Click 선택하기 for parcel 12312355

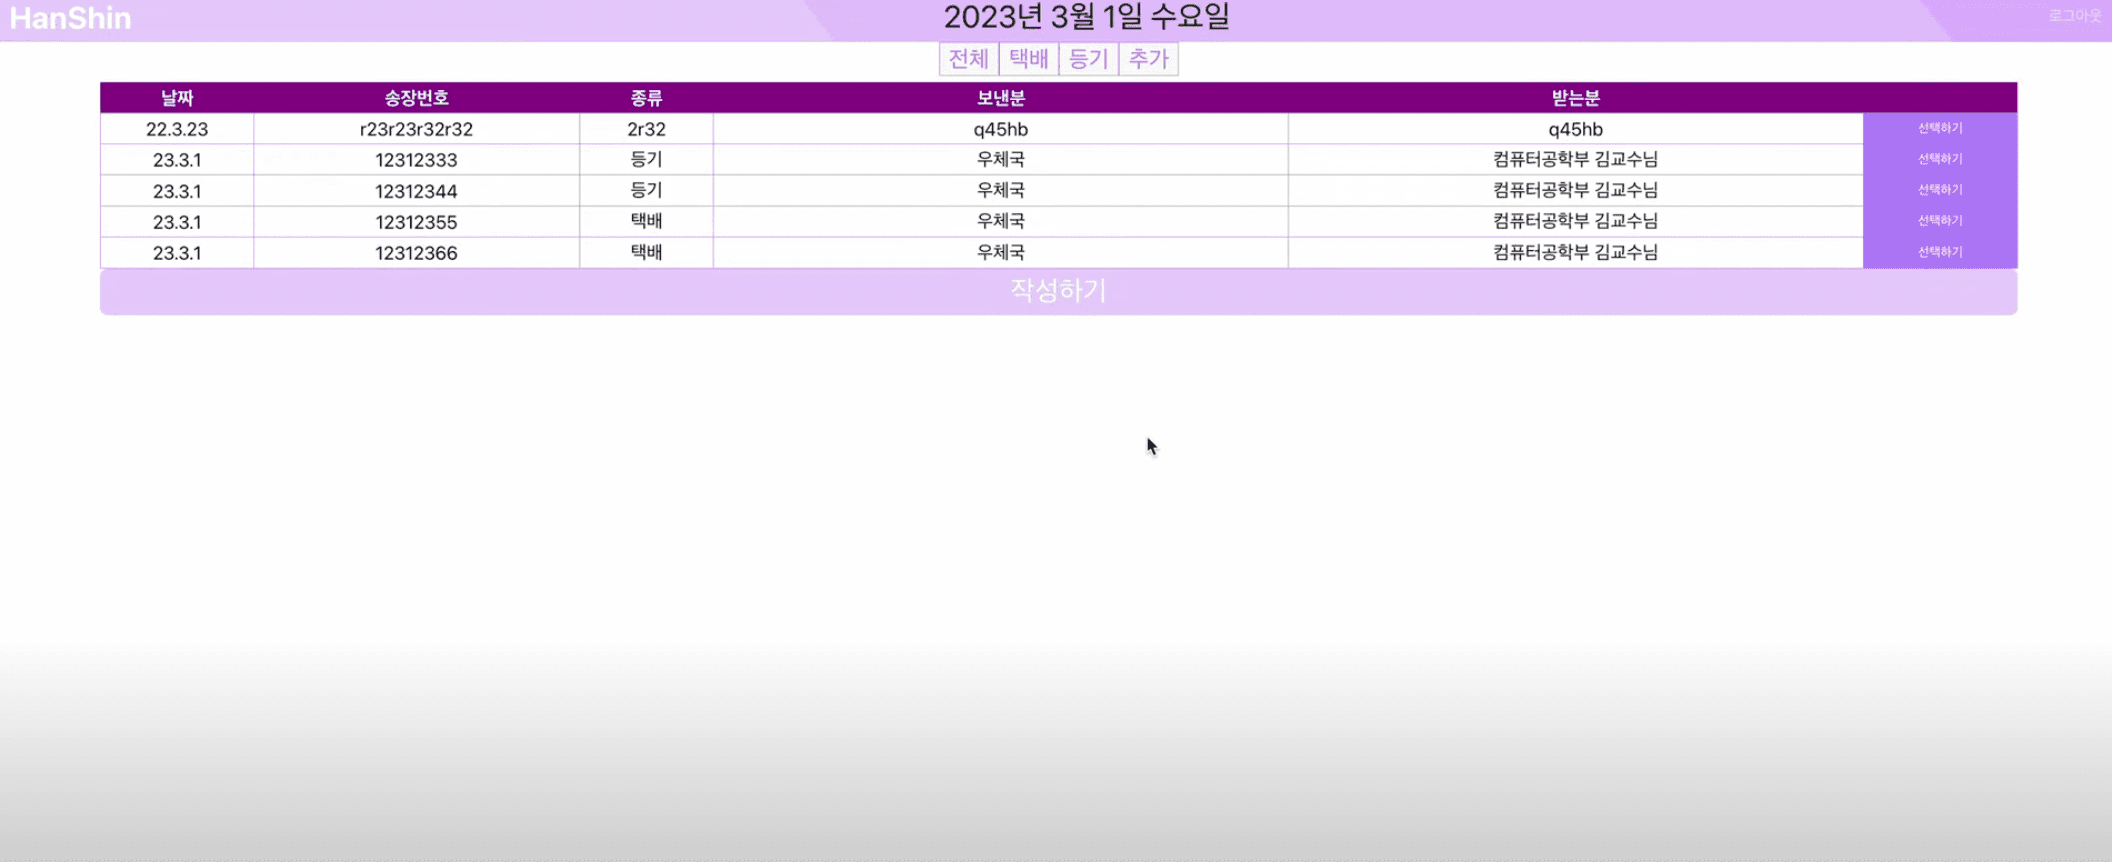(1939, 221)
